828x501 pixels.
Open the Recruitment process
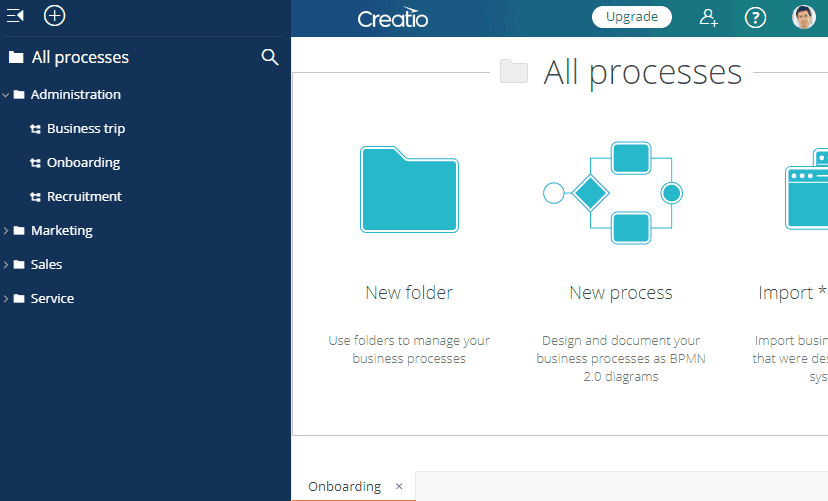84,196
